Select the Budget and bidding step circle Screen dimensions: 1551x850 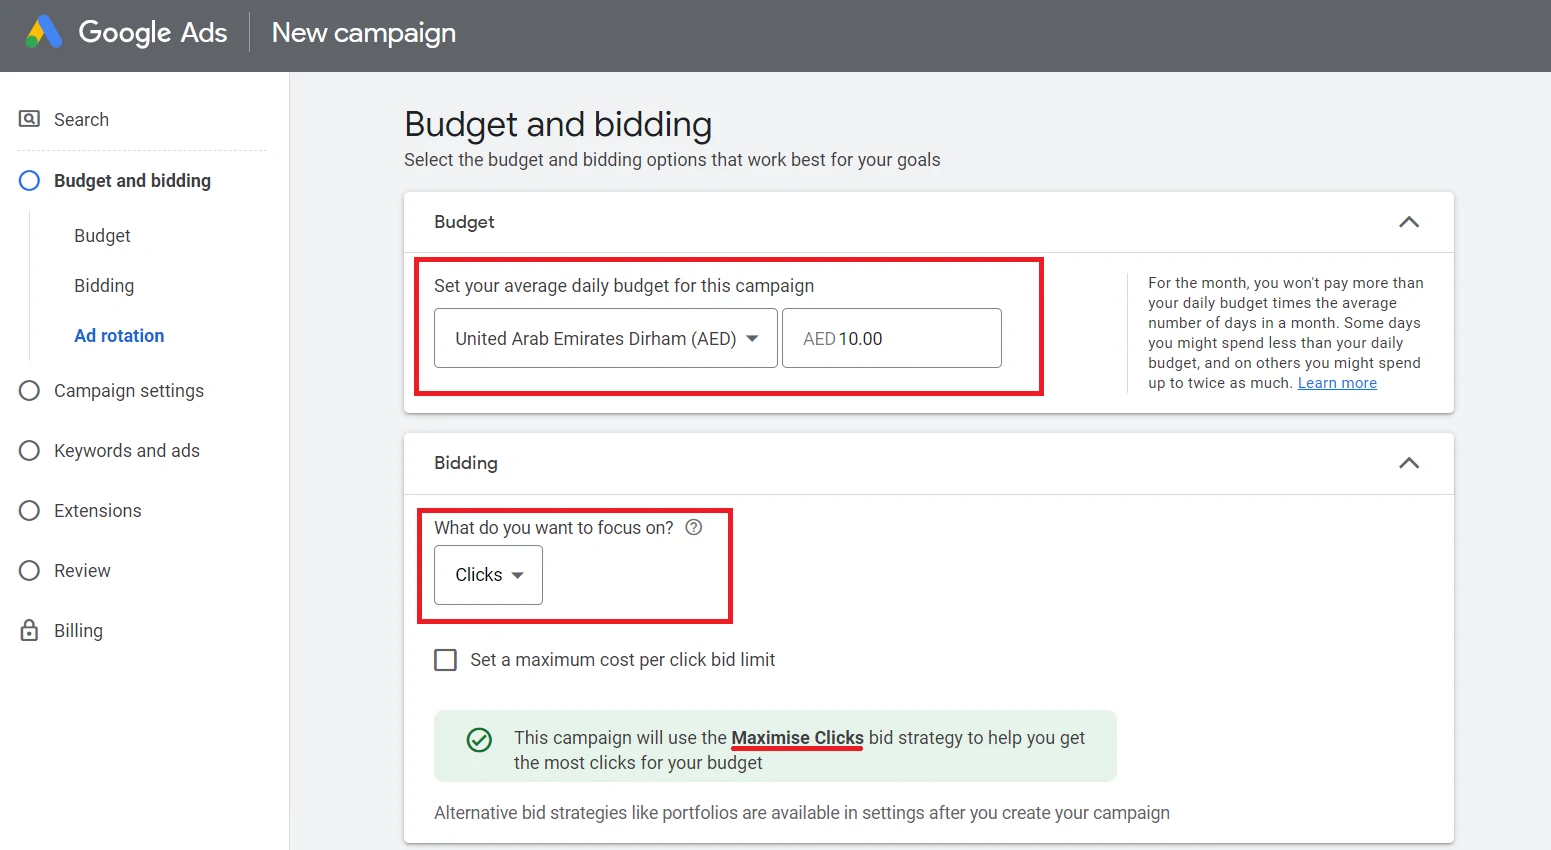tap(29, 180)
